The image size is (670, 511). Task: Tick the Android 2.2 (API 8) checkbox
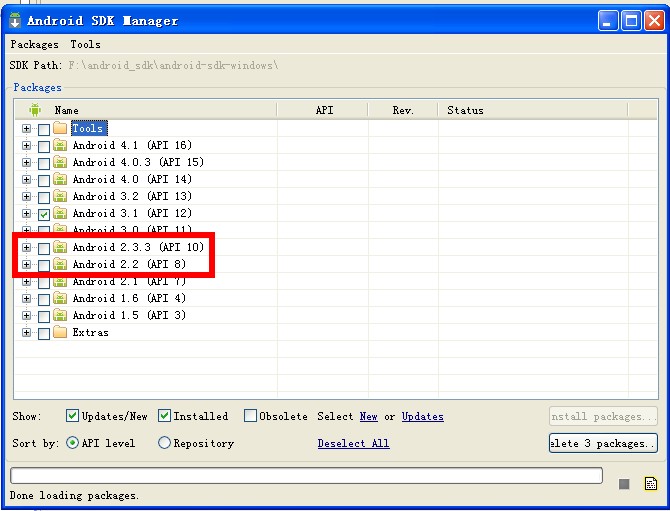pos(44,265)
